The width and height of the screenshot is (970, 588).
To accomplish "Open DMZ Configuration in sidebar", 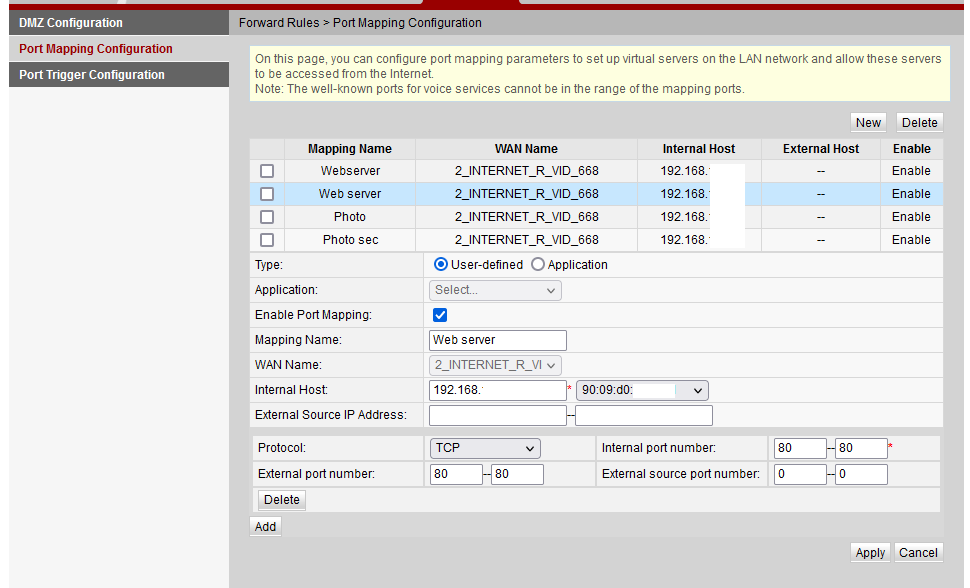I will tap(71, 22).
